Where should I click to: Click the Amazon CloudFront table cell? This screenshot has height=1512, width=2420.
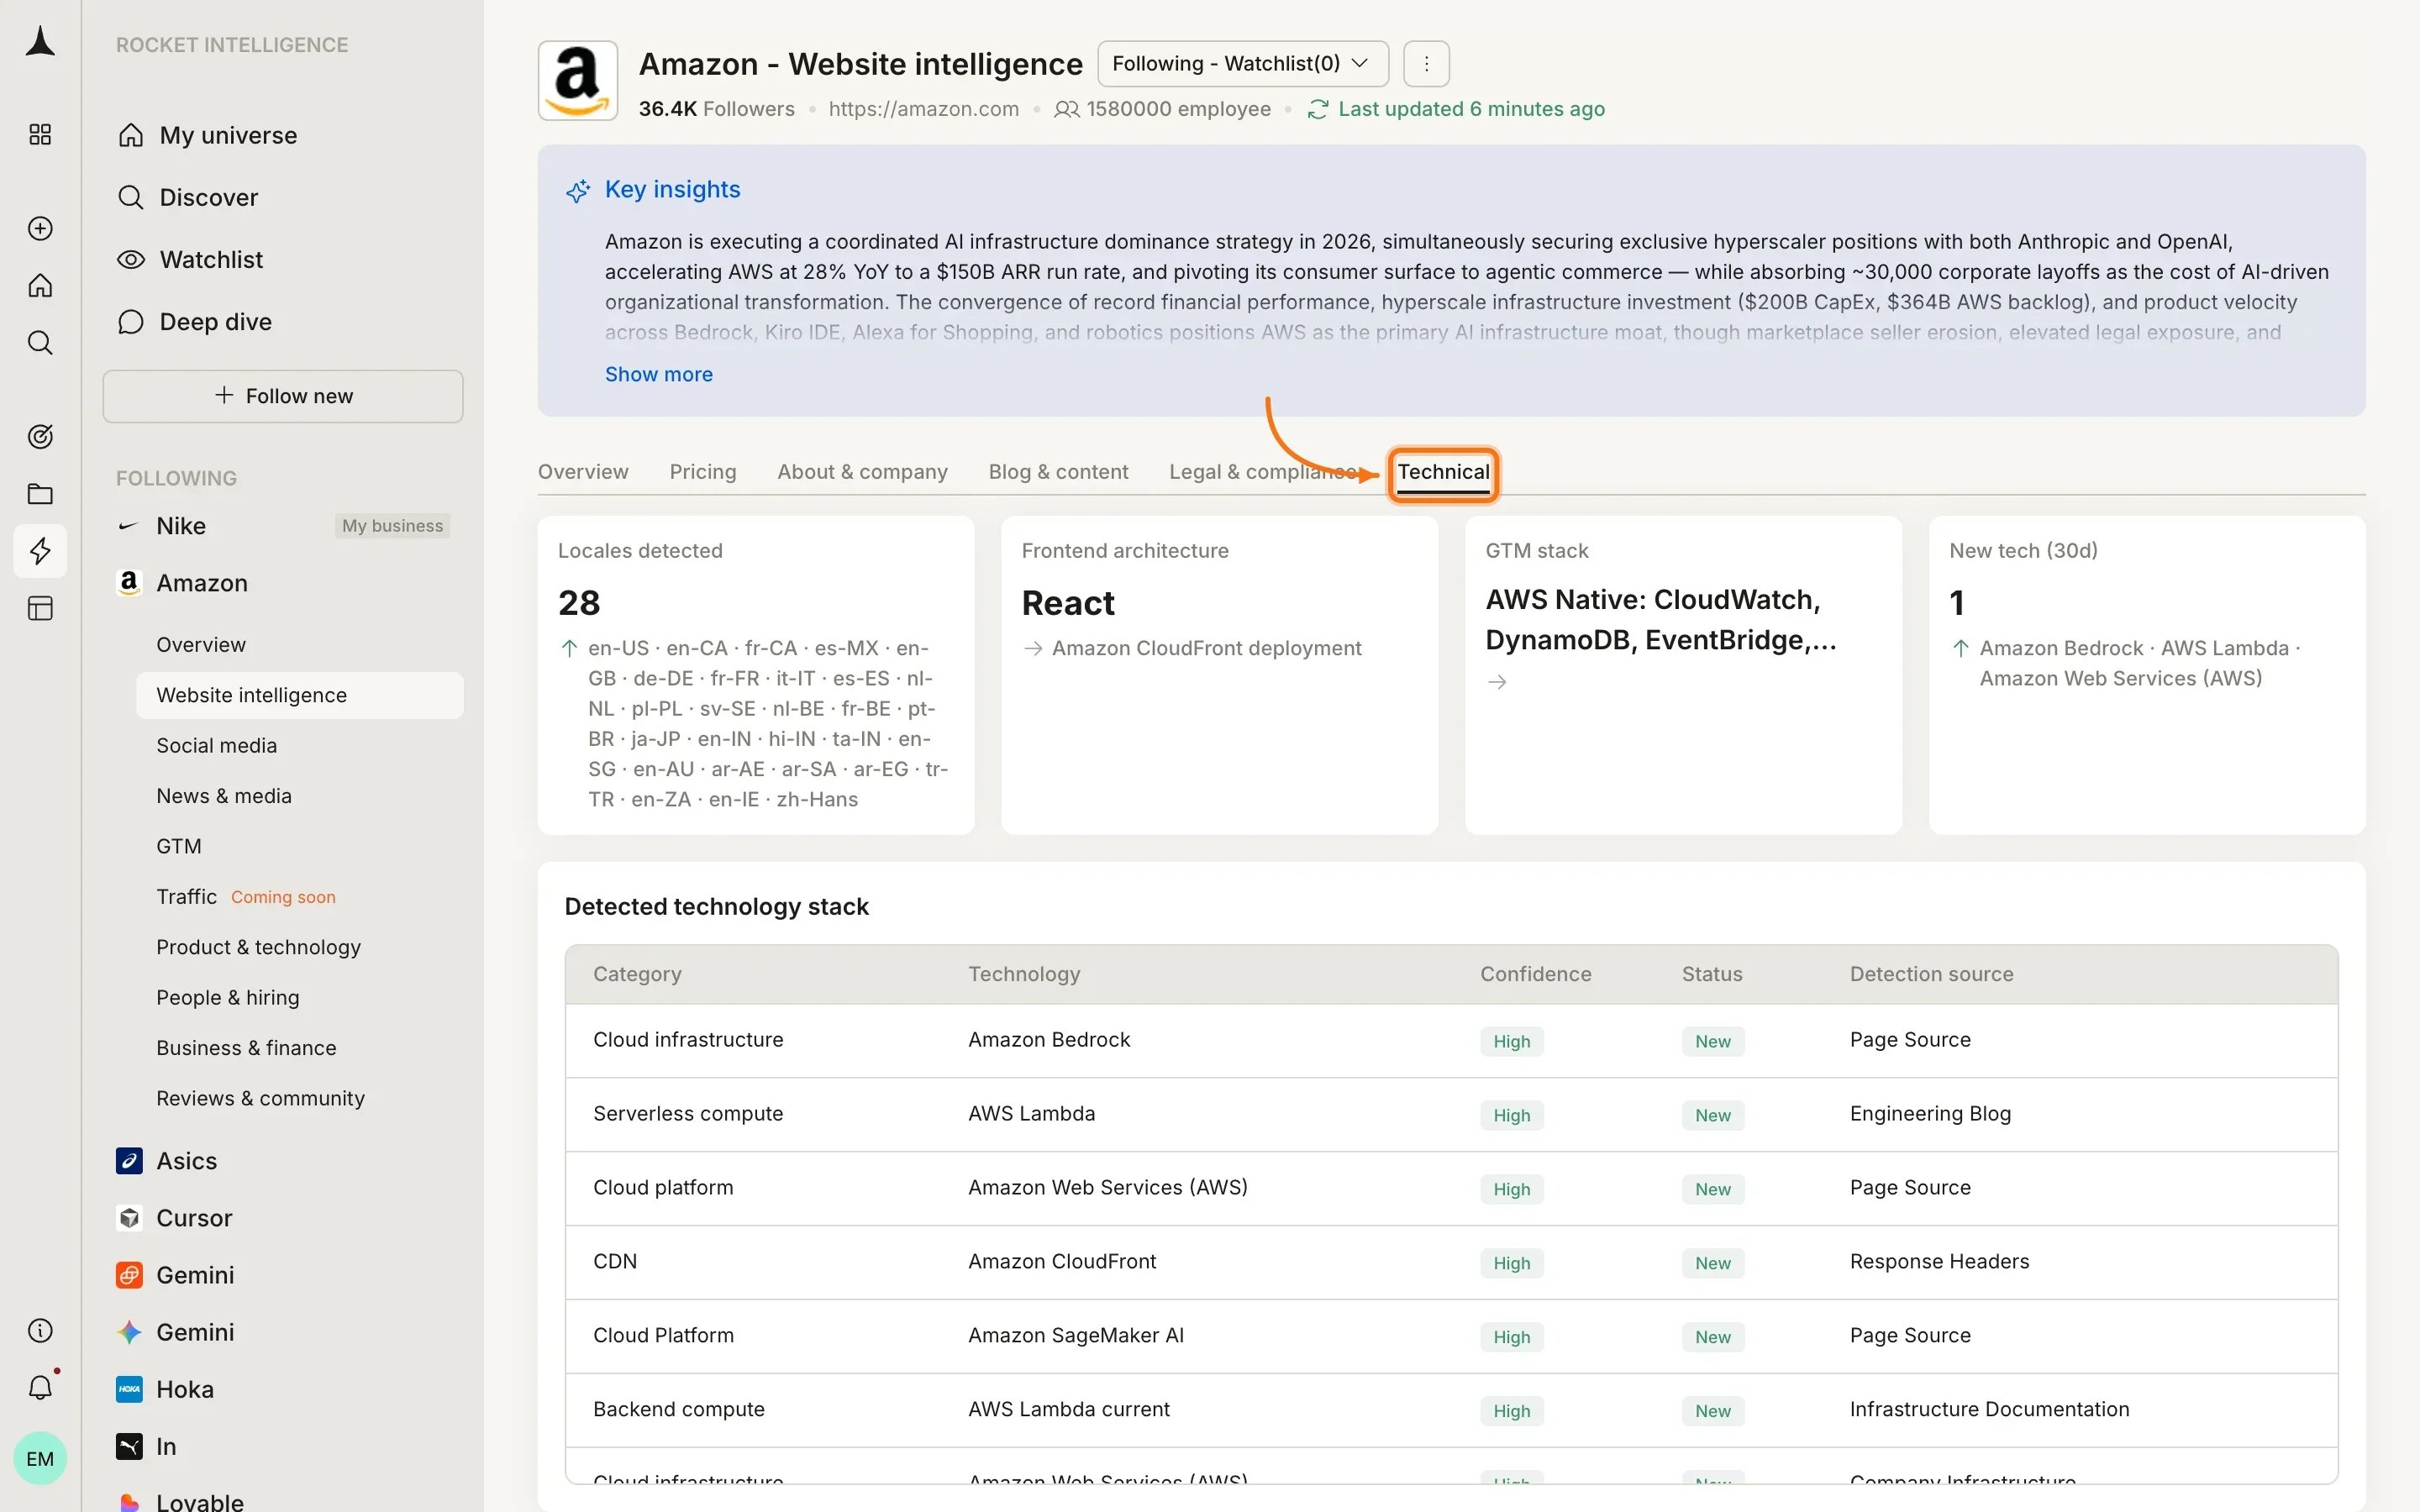pos(1062,1262)
